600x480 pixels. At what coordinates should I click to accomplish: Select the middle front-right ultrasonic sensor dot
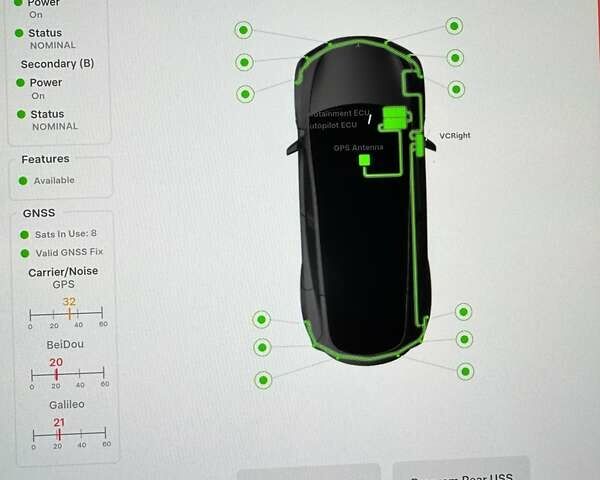tap(455, 58)
